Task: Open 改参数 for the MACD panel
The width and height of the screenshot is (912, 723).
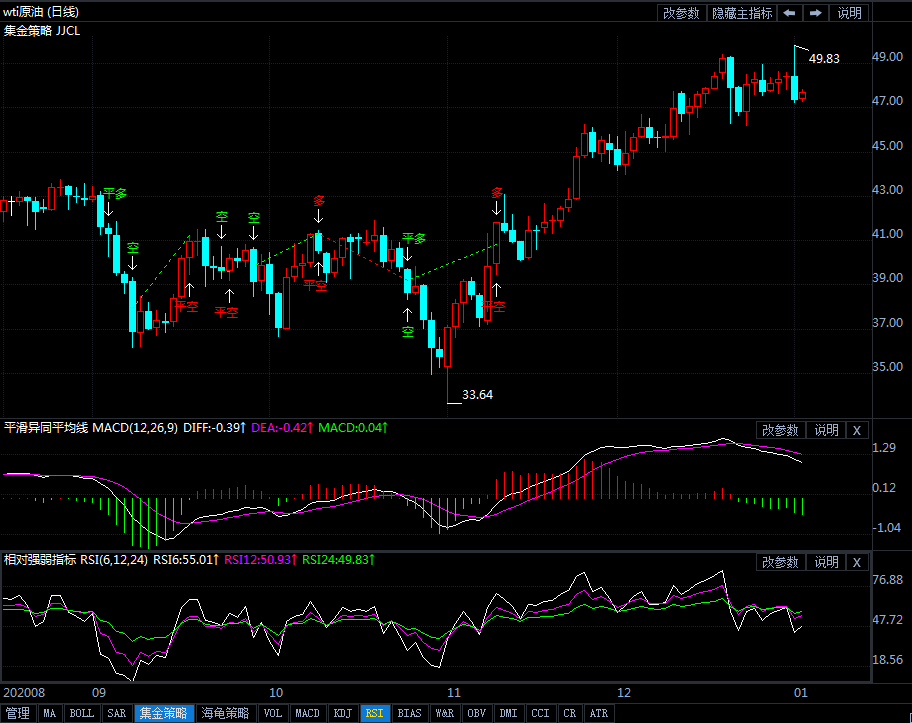Action: (x=780, y=430)
